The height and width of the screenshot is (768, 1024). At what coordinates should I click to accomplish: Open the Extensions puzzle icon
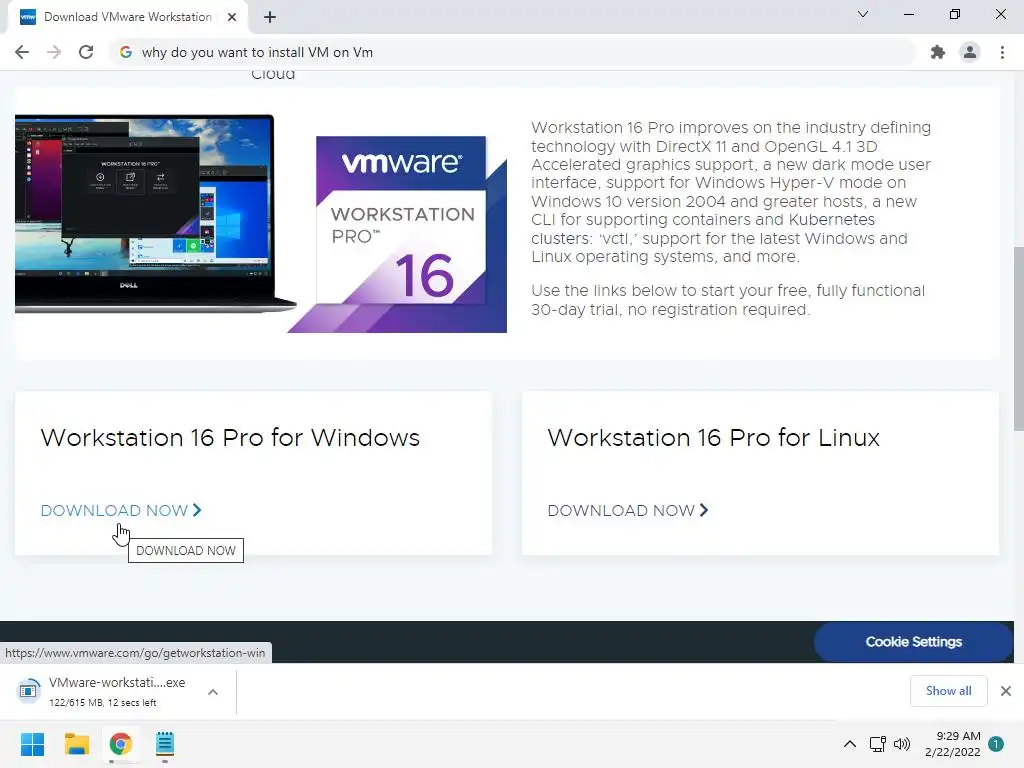click(x=938, y=52)
